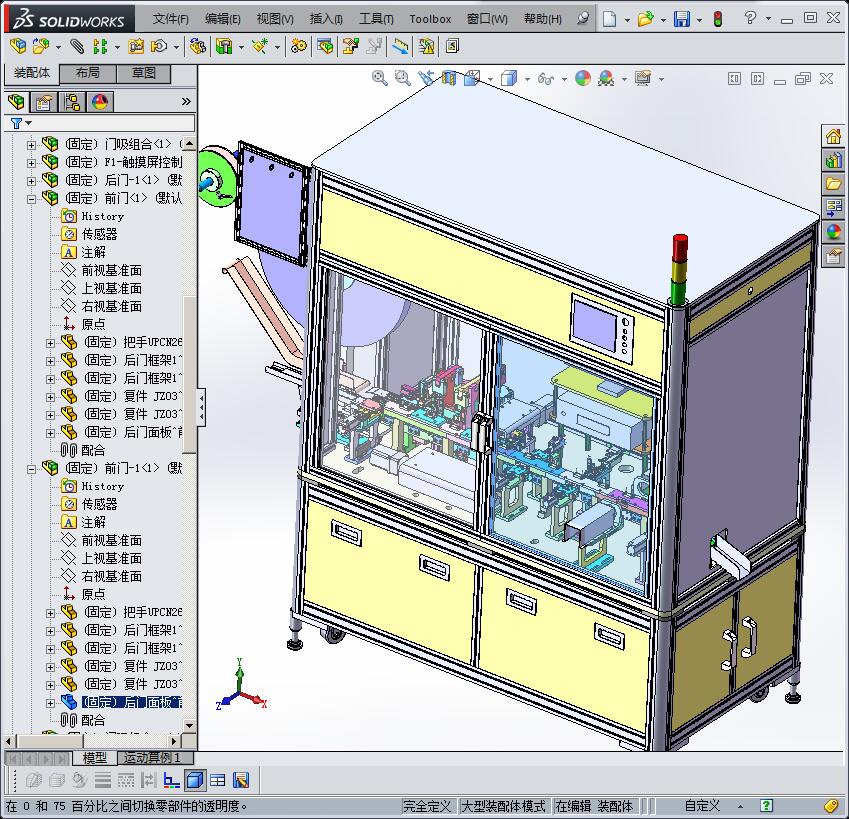Click the panel expand chevrons button
849x819 pixels.
[187, 100]
